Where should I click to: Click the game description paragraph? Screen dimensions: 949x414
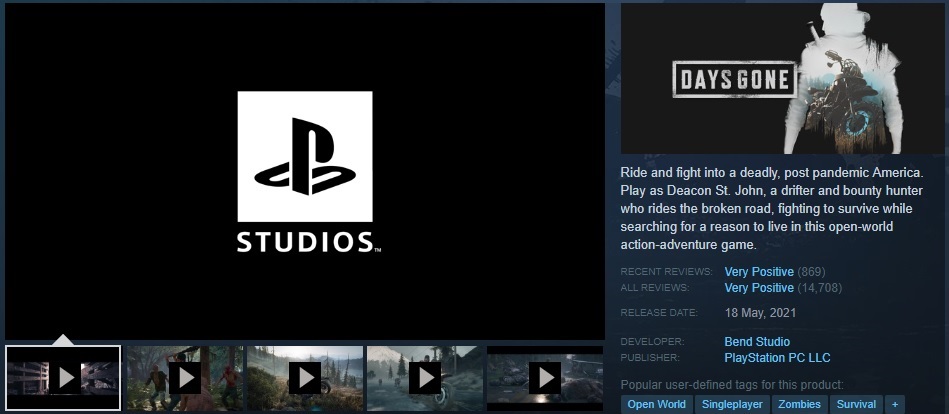pos(772,209)
